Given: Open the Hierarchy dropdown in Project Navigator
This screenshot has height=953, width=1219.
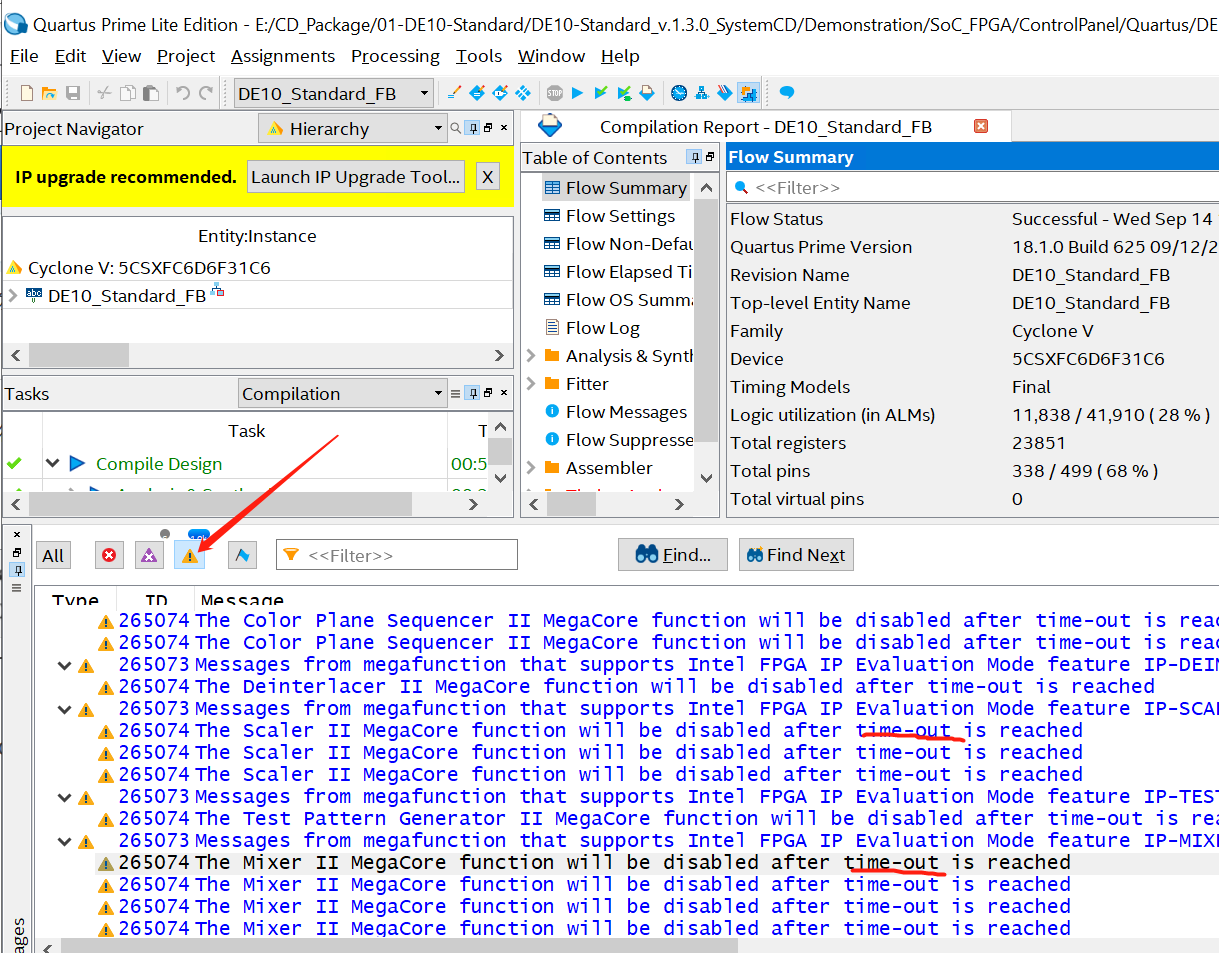Looking at the screenshot, I should coord(352,128).
